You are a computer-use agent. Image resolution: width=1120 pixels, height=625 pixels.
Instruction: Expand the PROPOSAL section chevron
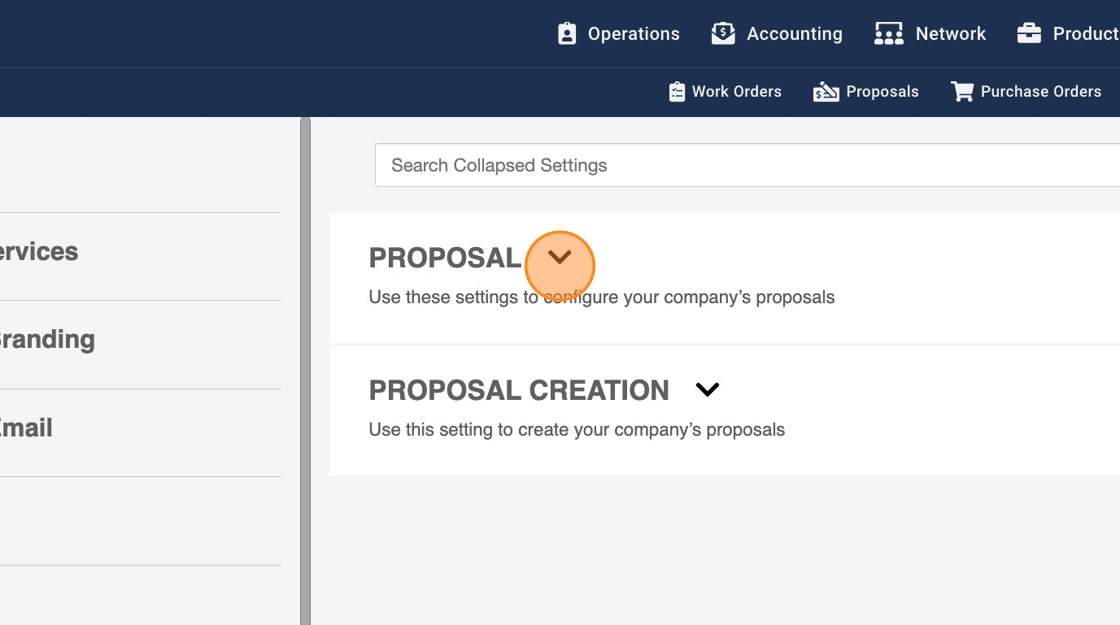560,257
